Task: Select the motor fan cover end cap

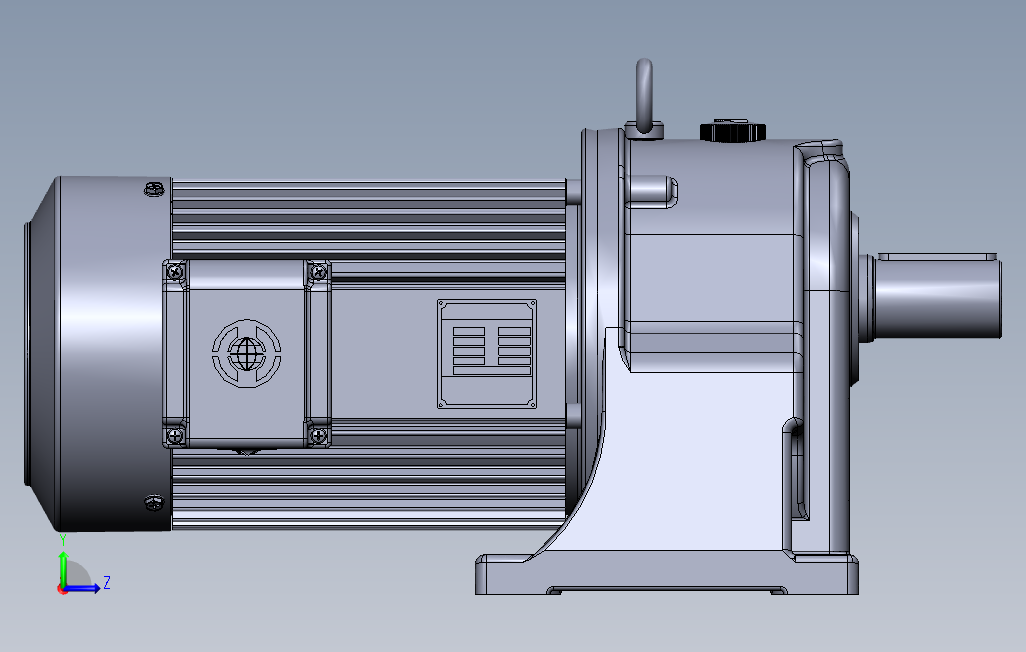Action: pos(98,353)
